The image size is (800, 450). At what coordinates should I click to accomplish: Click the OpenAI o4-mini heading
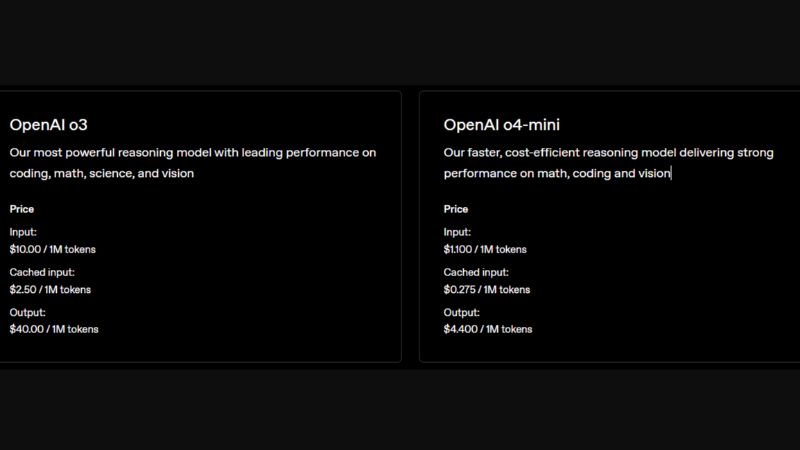(502, 125)
